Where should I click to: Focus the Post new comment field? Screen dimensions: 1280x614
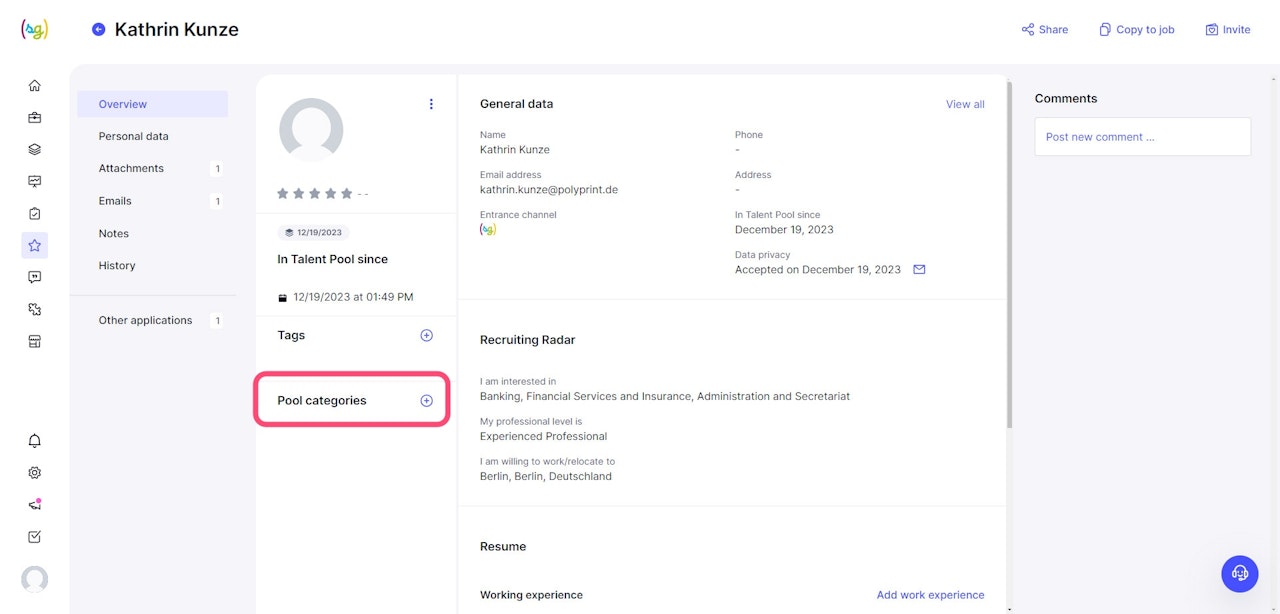(1142, 137)
